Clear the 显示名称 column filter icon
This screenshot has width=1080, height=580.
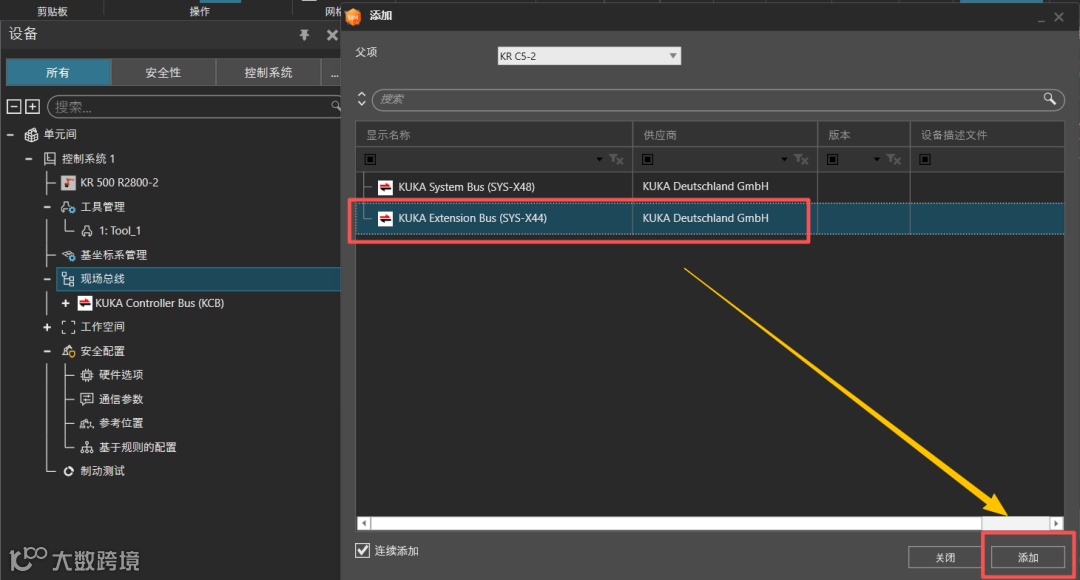(616, 159)
